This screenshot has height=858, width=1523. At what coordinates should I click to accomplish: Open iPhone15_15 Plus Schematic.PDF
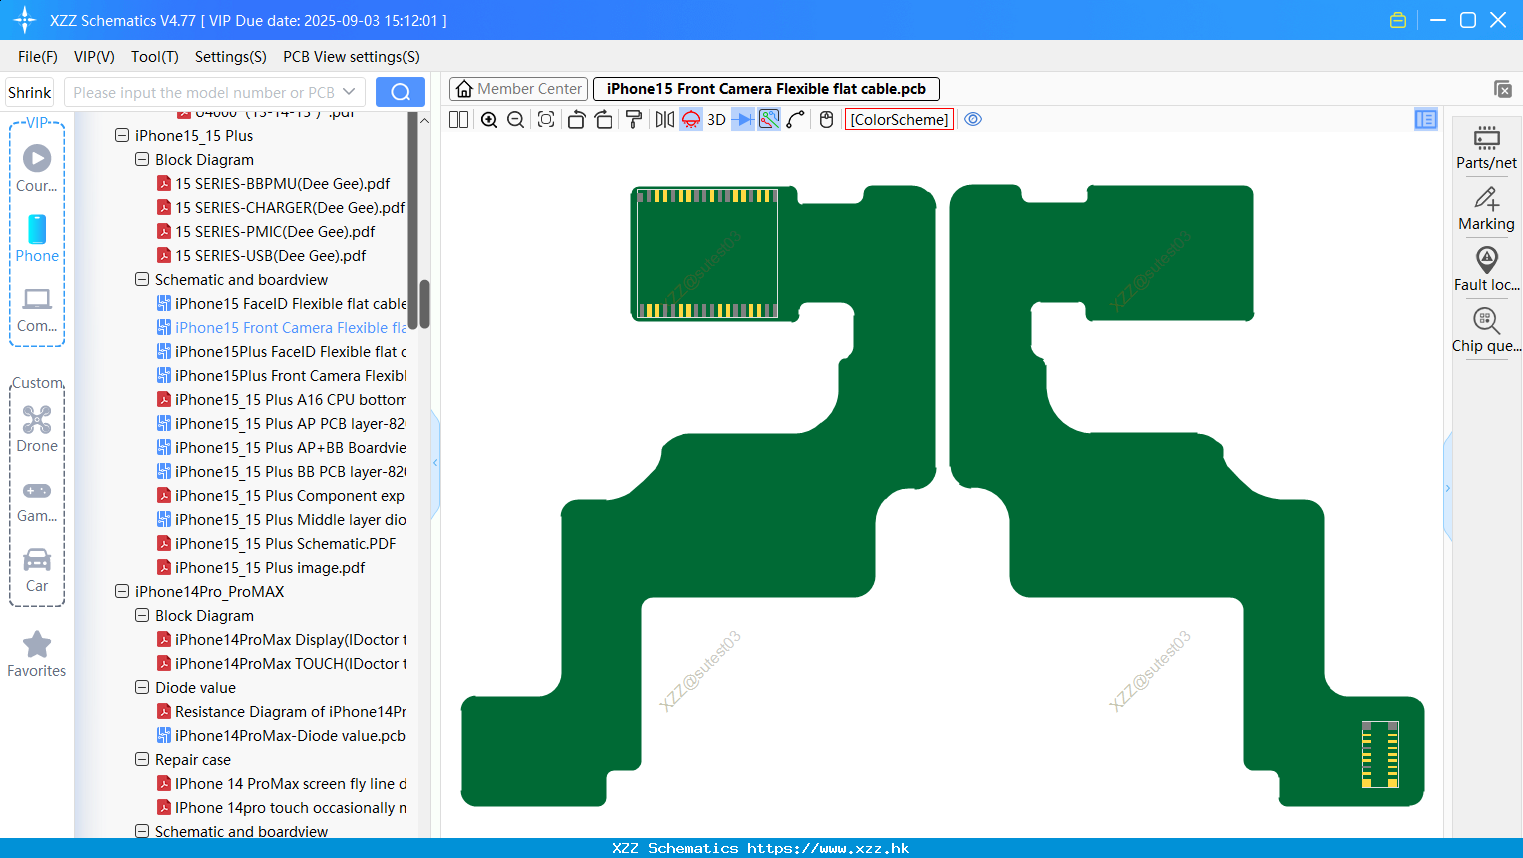[x=276, y=543]
